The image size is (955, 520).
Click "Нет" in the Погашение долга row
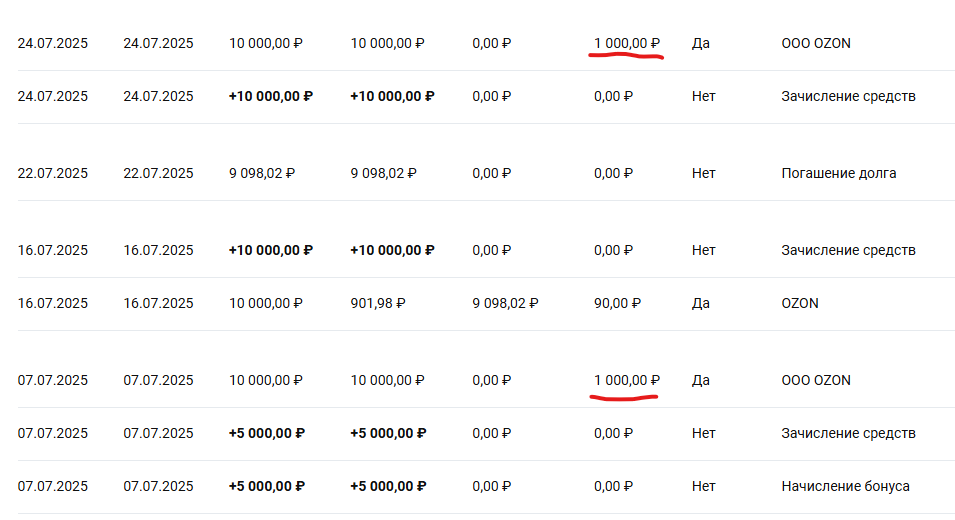(703, 173)
